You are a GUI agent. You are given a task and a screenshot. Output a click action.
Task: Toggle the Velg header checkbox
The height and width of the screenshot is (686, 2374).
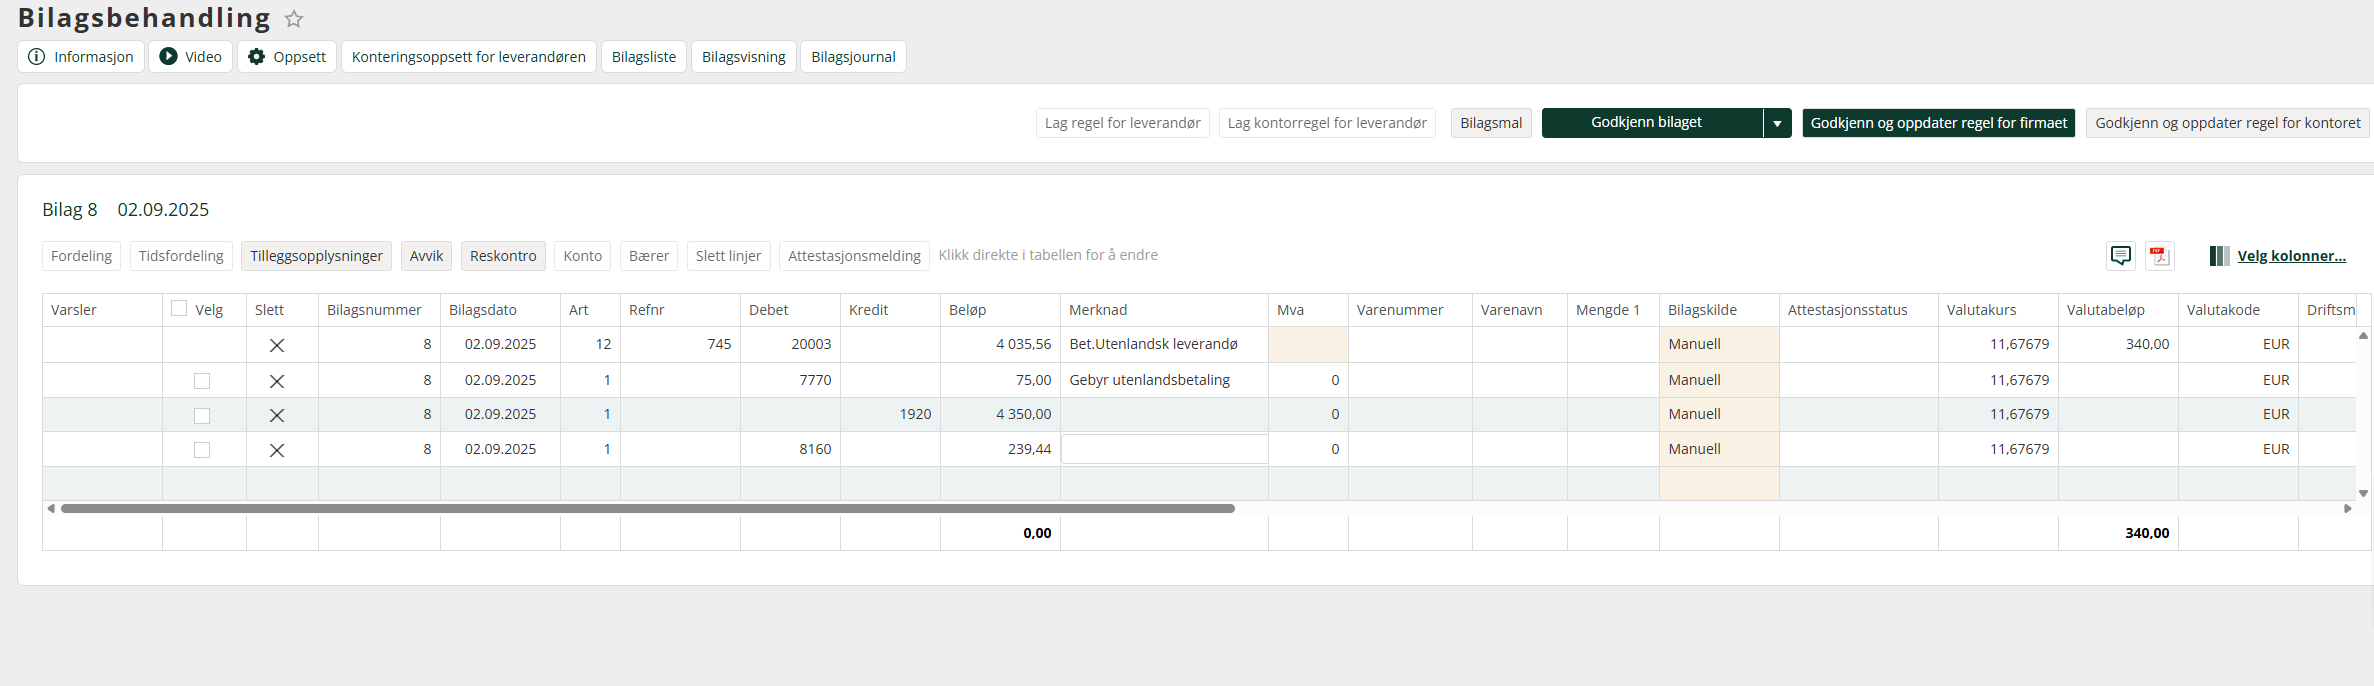tap(179, 308)
